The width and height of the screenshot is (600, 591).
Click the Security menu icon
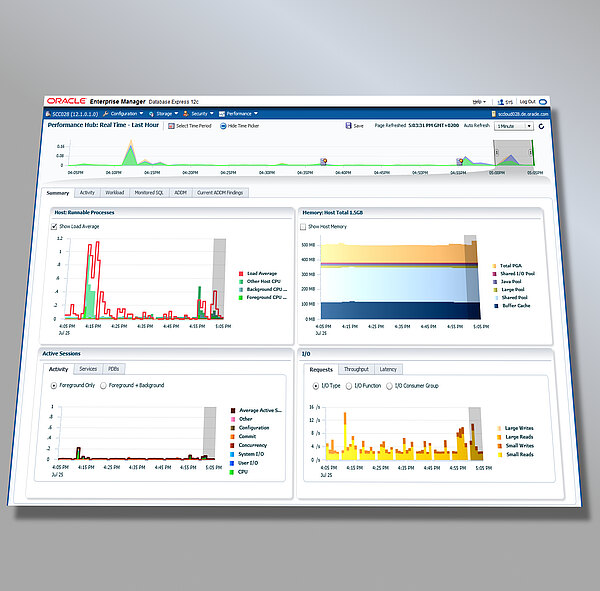click(x=187, y=114)
